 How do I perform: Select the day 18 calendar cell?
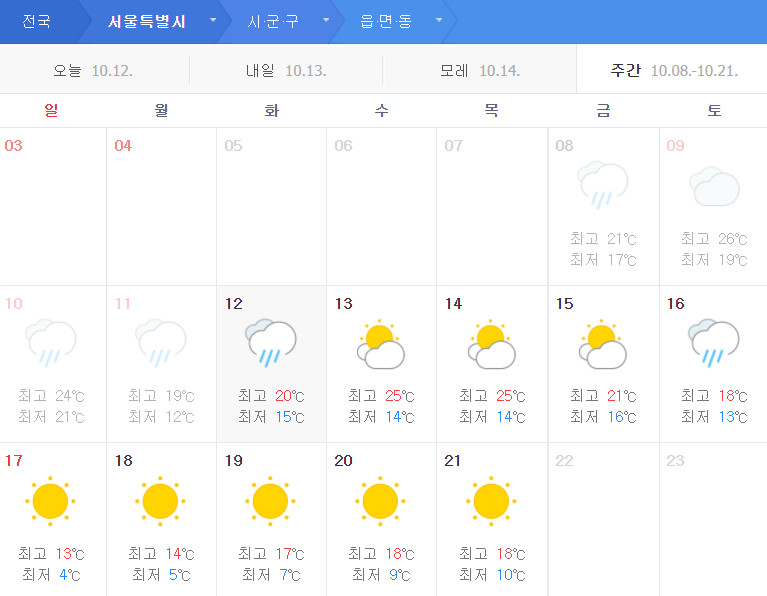[160, 519]
